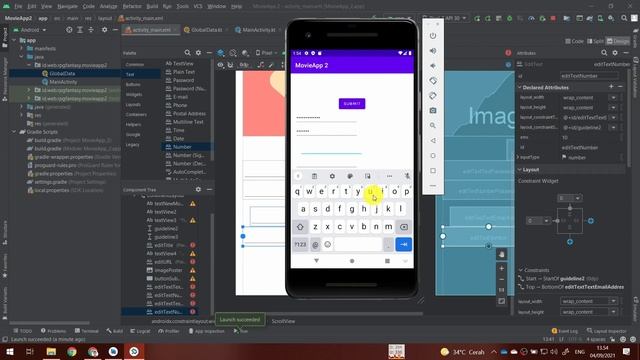This screenshot has height=360, width=640.
Task: Toggle autoconnect magnet icon in design toolbar
Action: click(231, 65)
